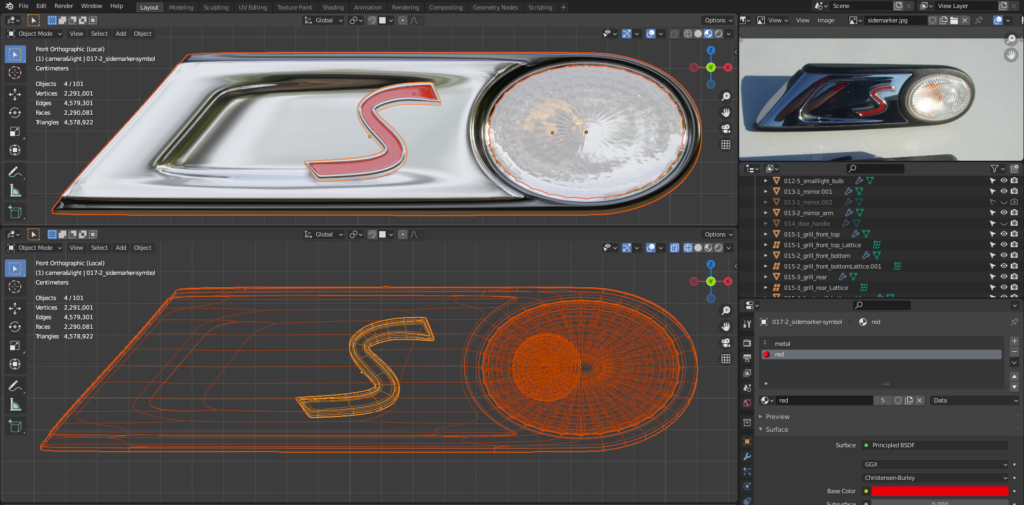Open Options dropdown in top viewport
The image size is (1024, 505).
(x=718, y=20)
